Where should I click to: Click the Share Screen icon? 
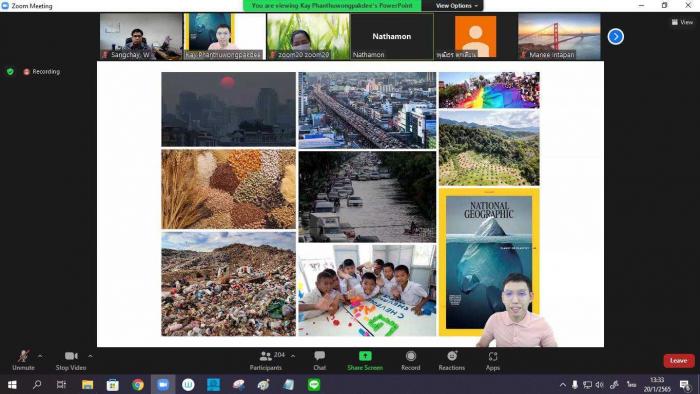(365, 356)
